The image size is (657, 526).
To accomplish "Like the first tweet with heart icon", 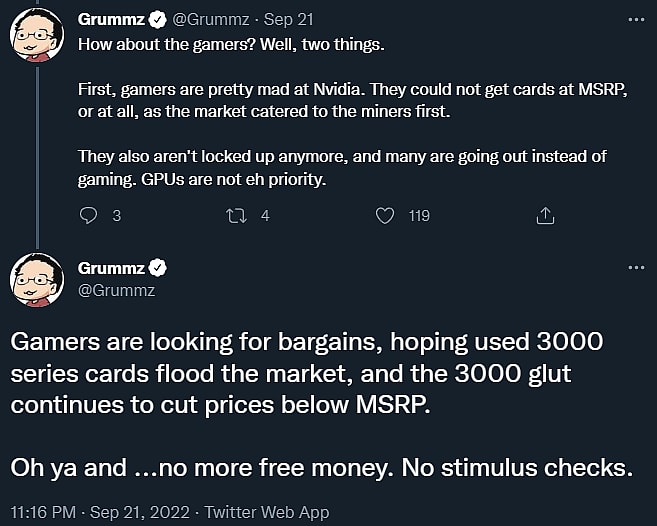I will pos(385,215).
